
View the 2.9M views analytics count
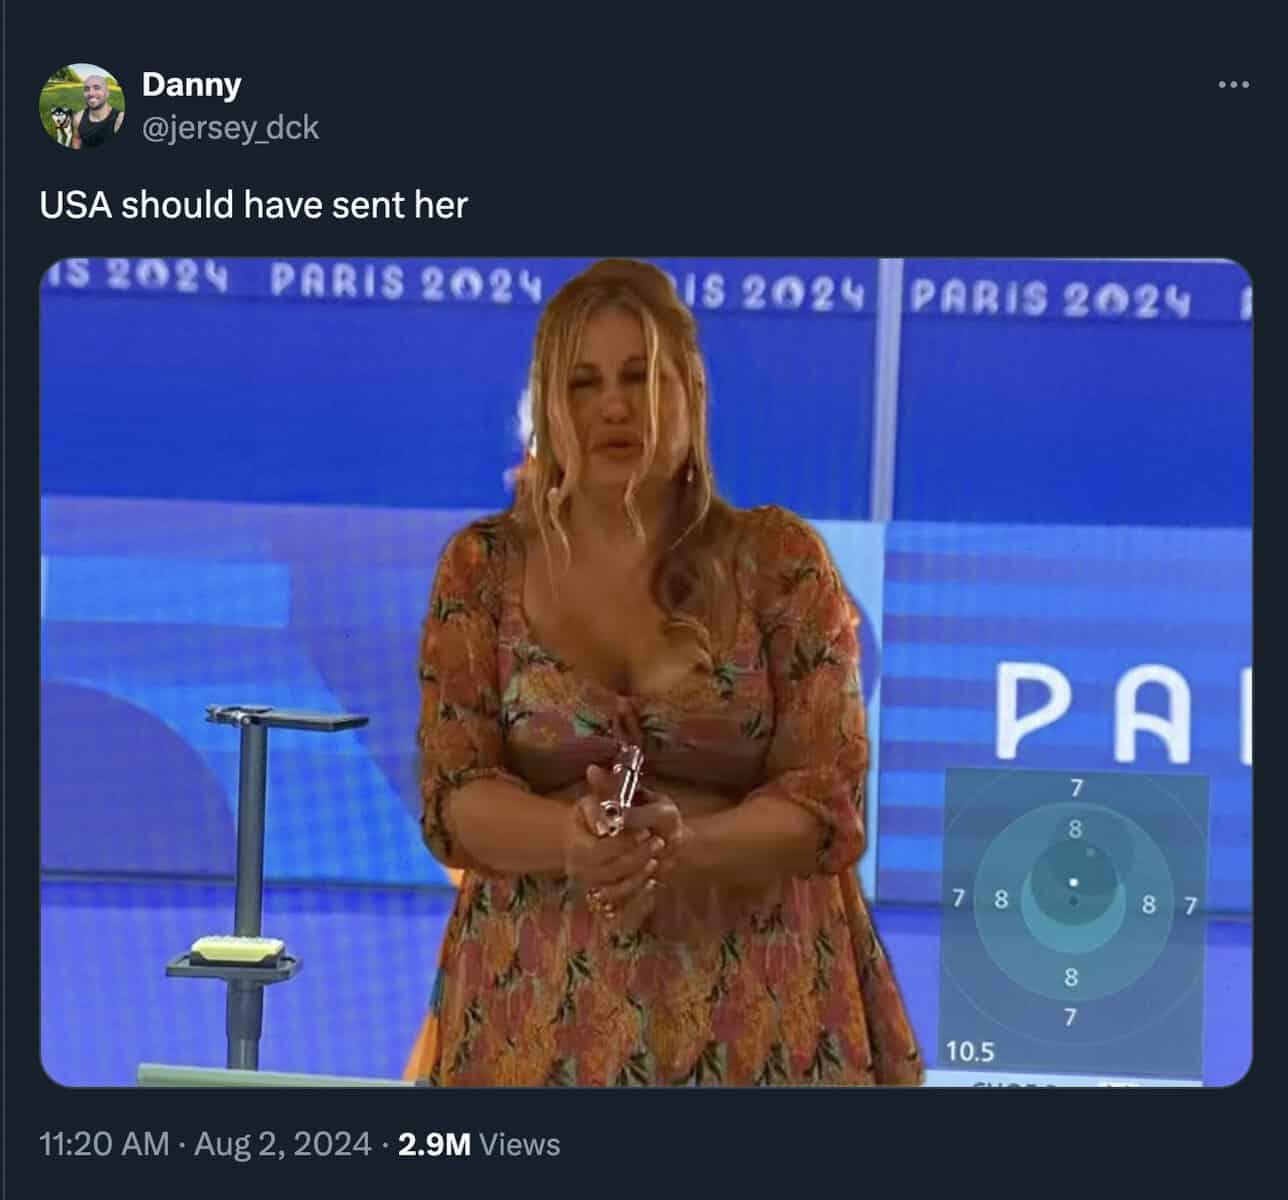click(434, 1143)
